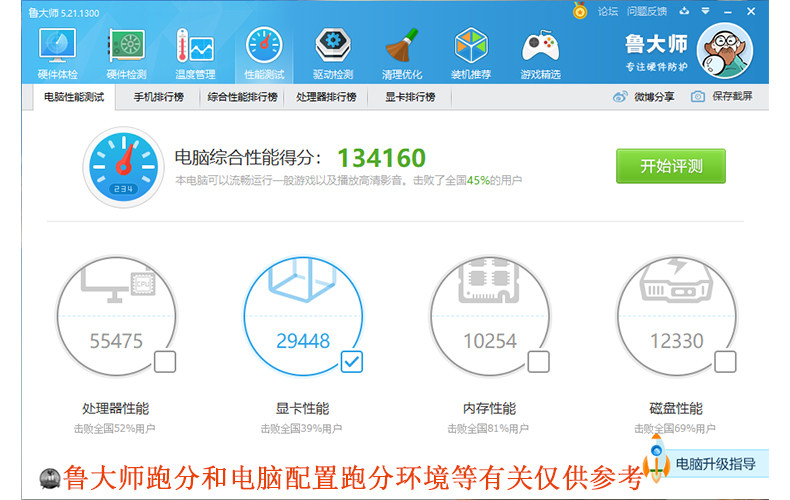Click memory circle showing 10254
The image size is (790, 500).
(x=490, y=316)
